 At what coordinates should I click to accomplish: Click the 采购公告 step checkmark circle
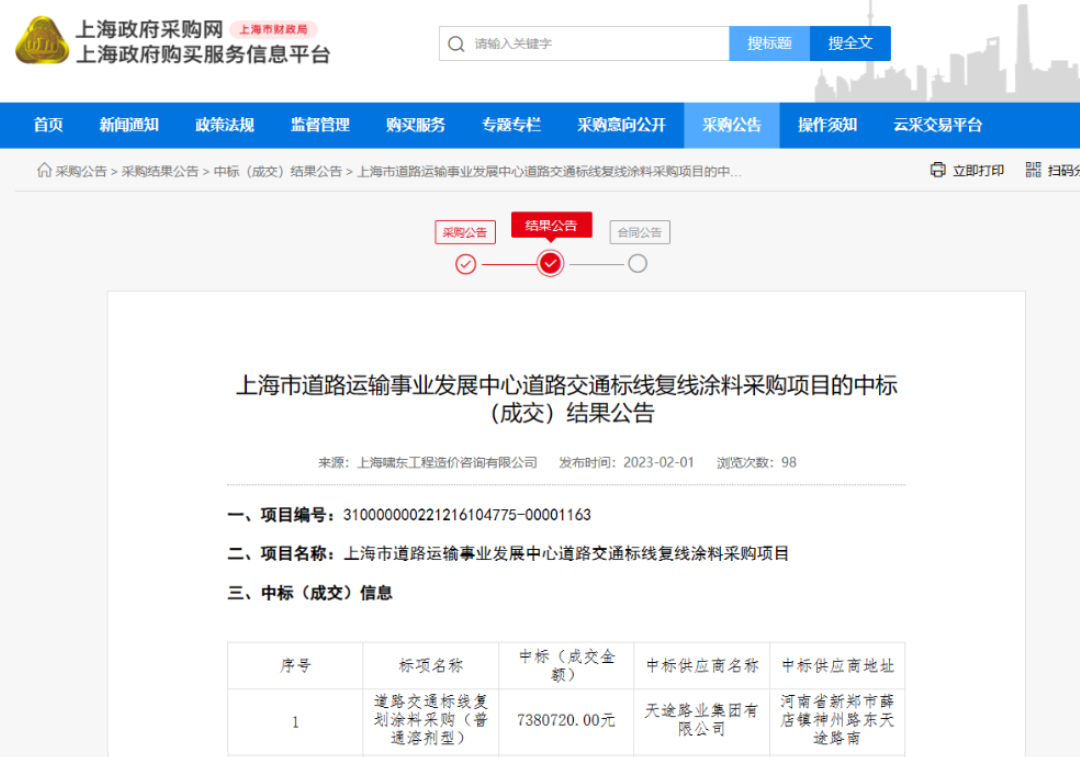pyautogui.click(x=465, y=264)
